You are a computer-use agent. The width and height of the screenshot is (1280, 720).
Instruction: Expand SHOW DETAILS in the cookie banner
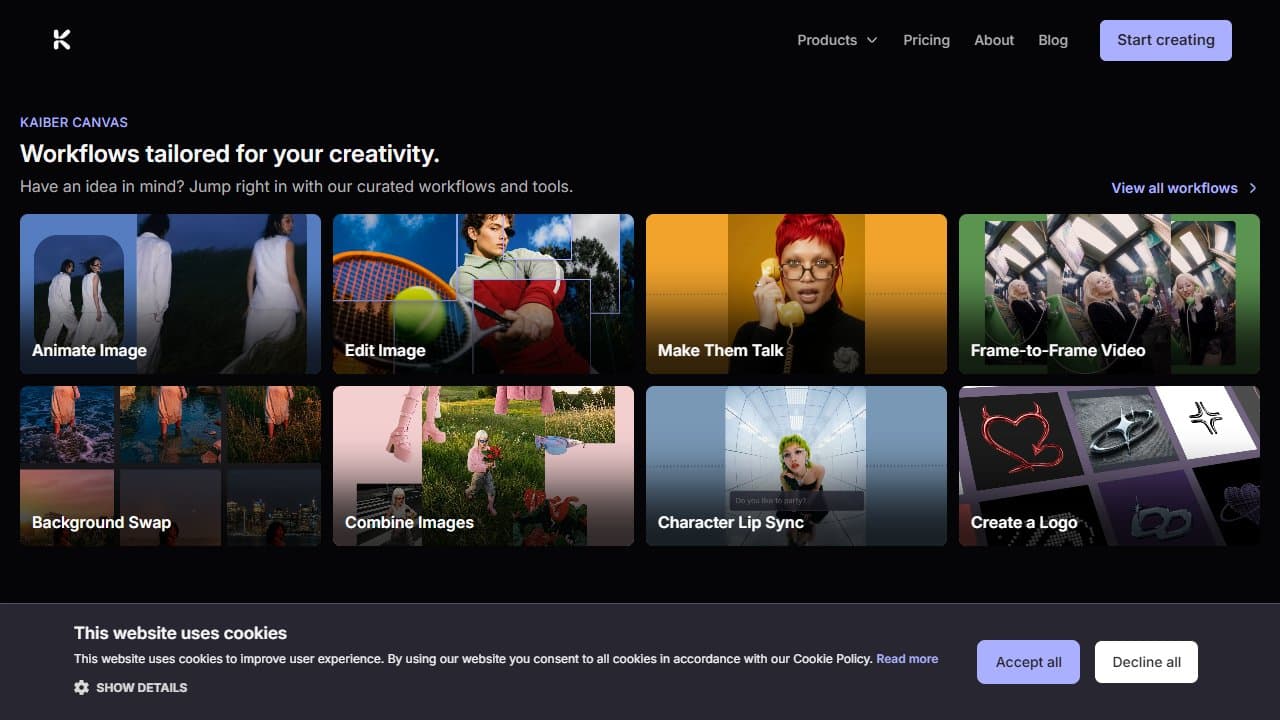coord(131,688)
